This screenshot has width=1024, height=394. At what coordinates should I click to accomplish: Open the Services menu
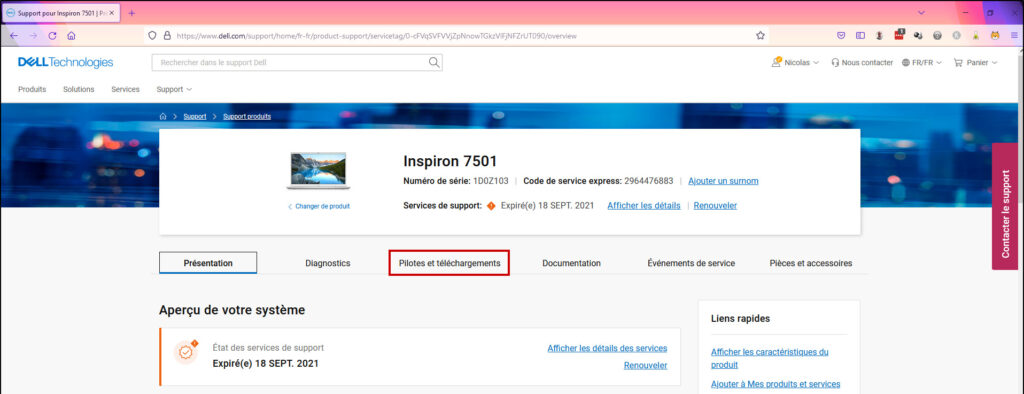click(x=125, y=90)
